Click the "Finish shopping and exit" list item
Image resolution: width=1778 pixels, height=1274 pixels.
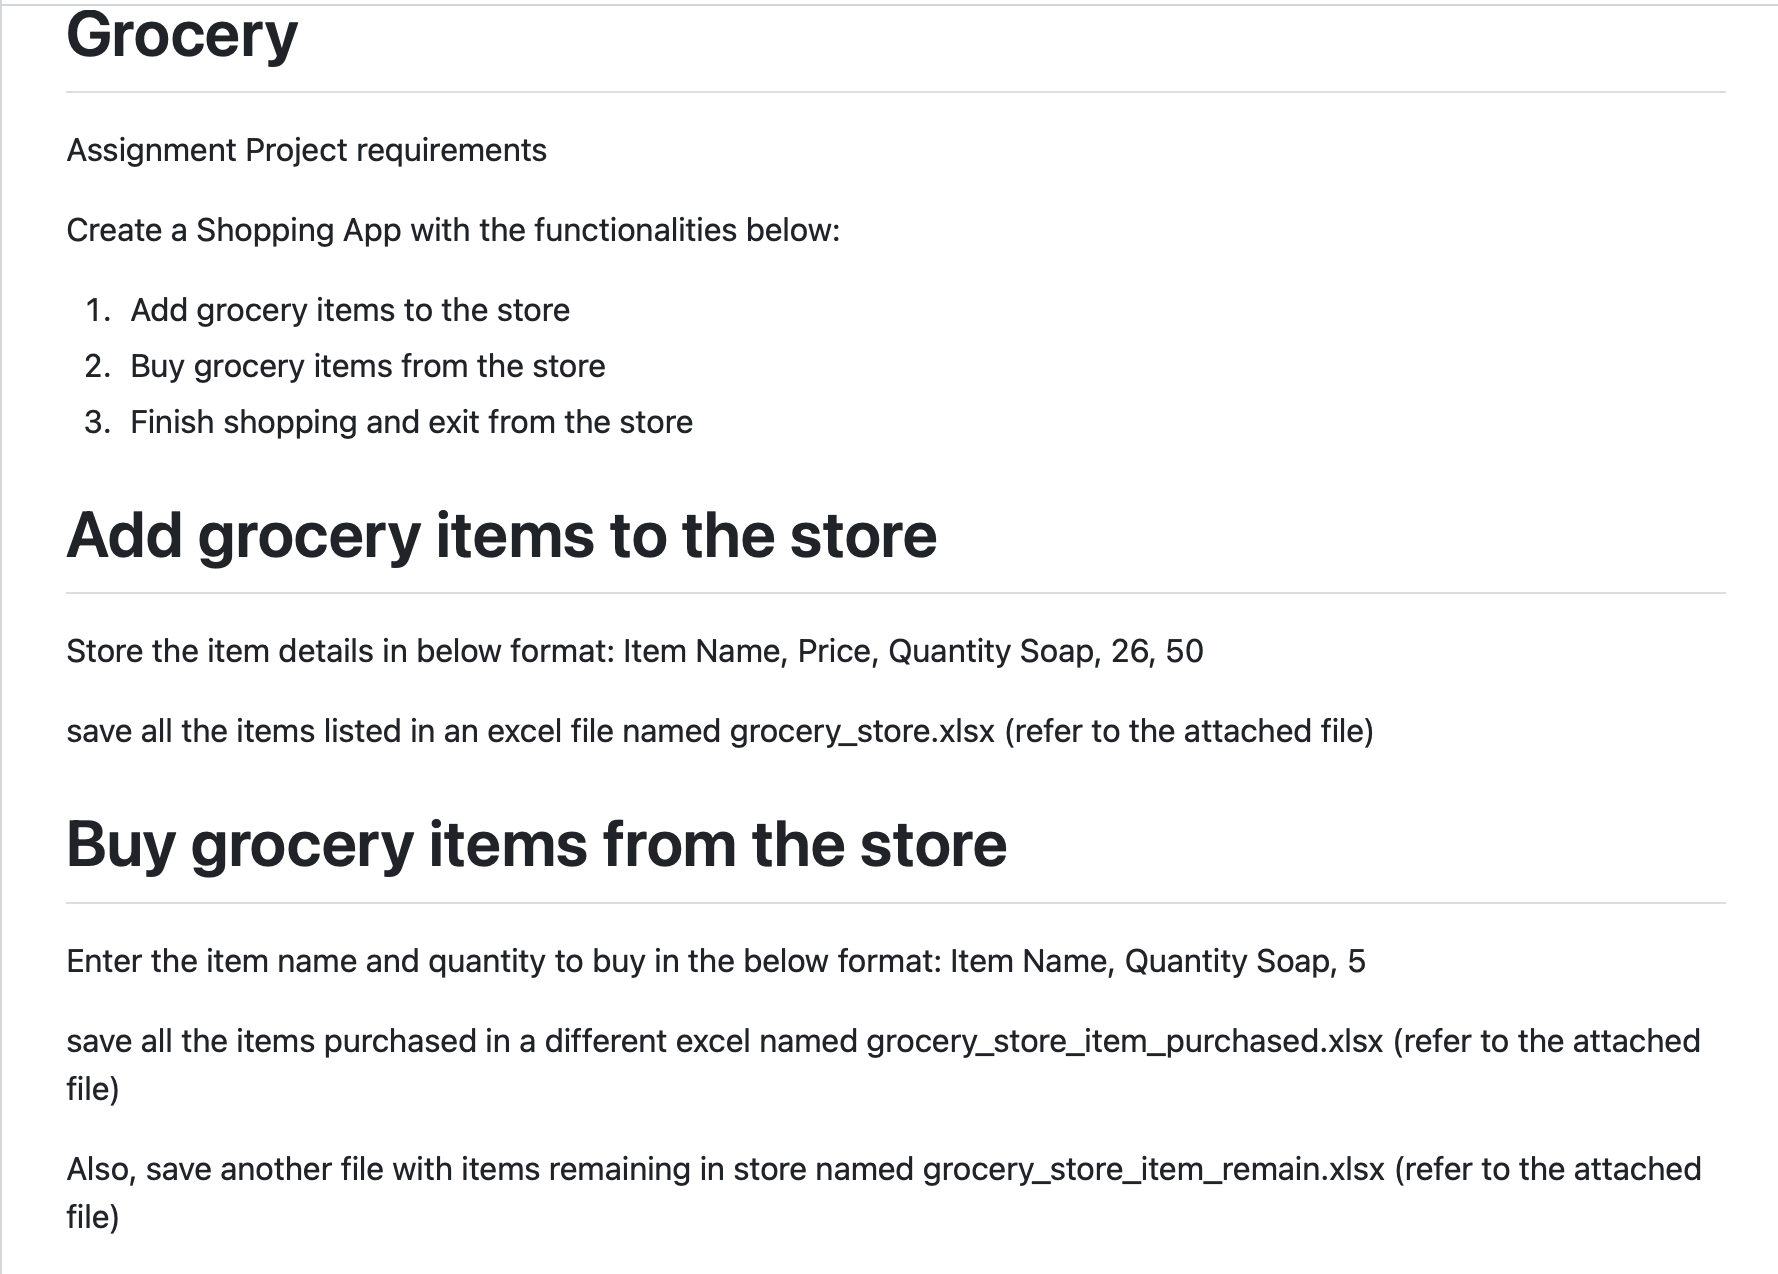[411, 422]
